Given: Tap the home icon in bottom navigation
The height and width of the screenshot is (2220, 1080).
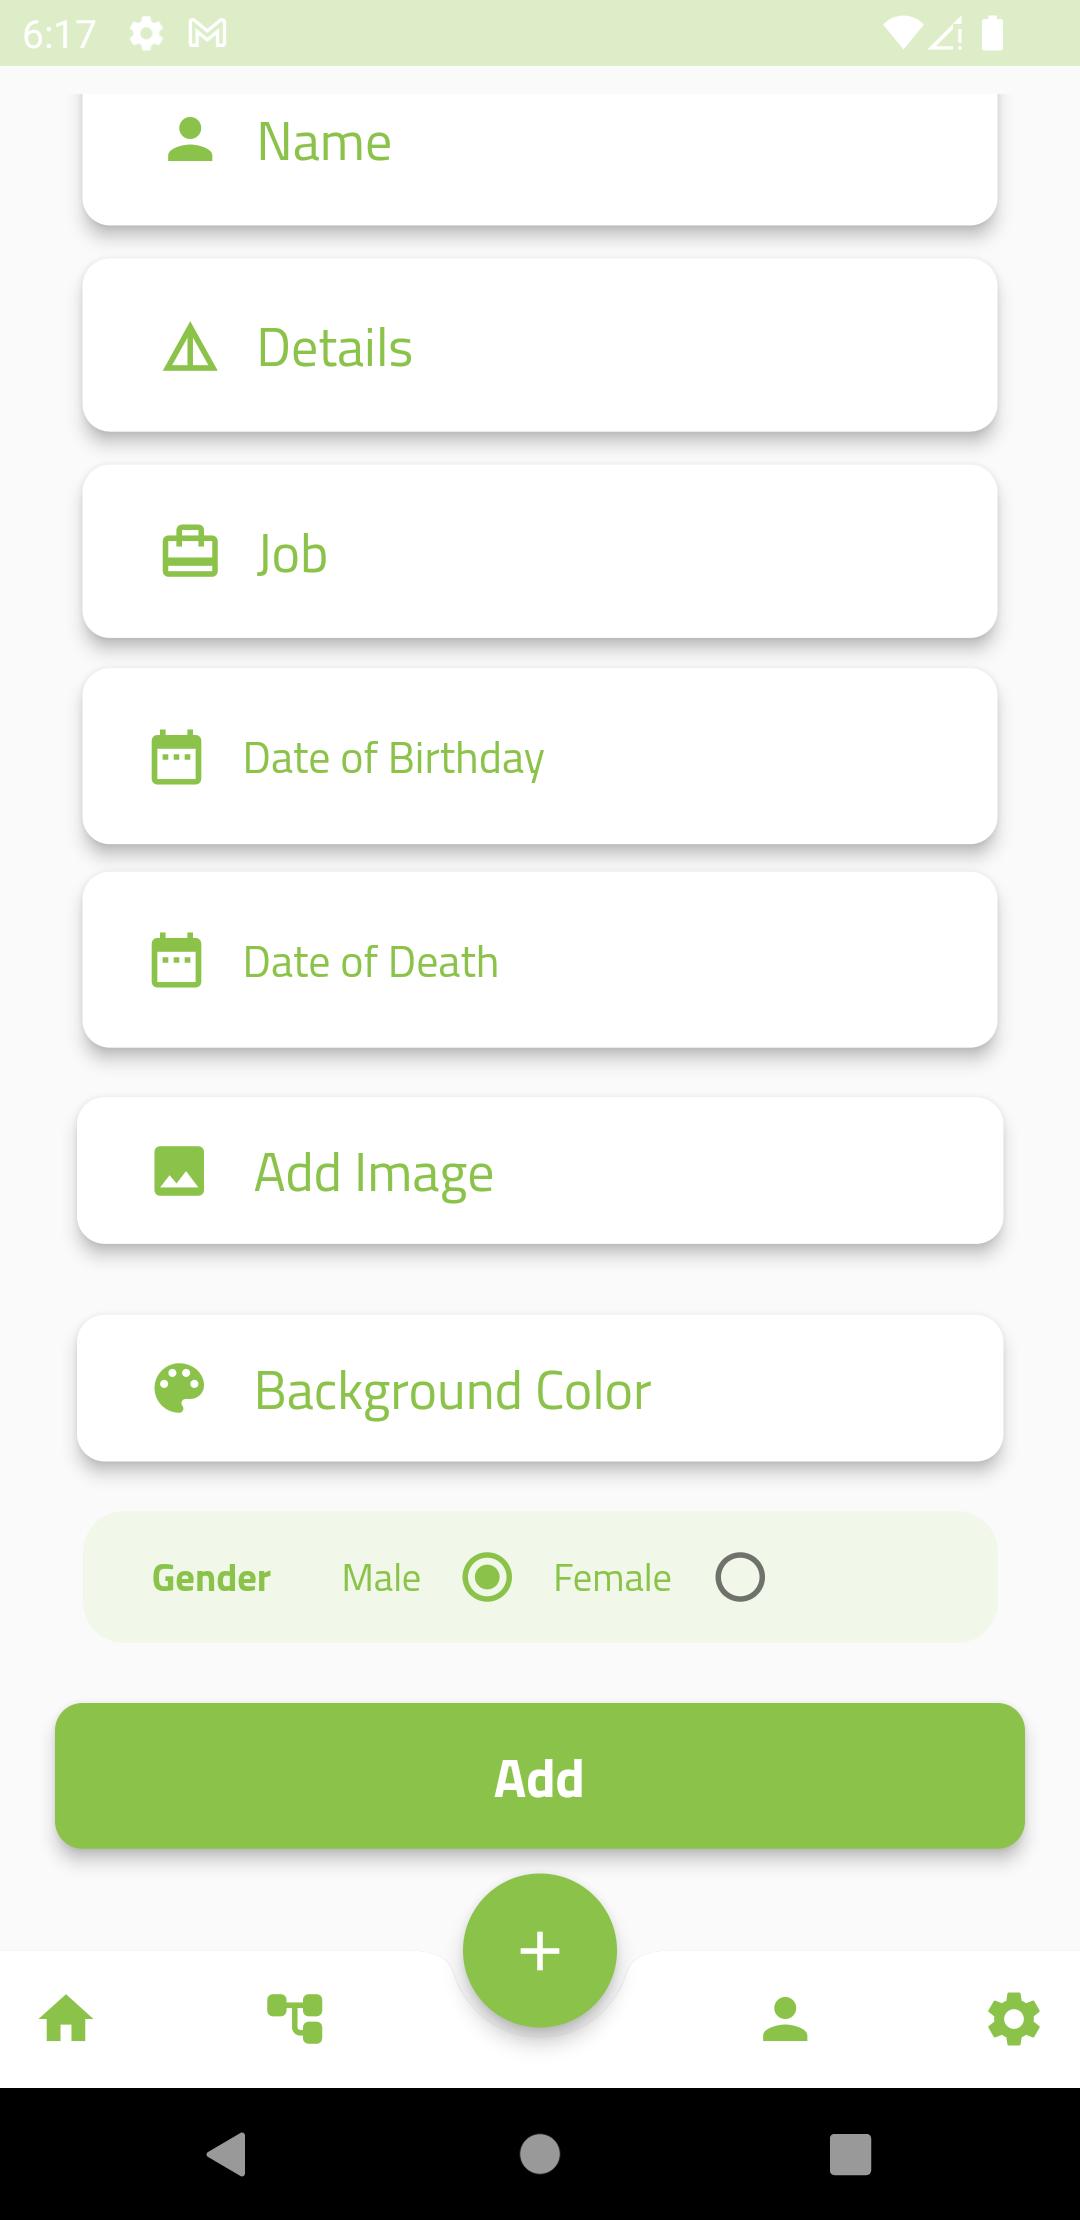Looking at the screenshot, I should 66,2018.
